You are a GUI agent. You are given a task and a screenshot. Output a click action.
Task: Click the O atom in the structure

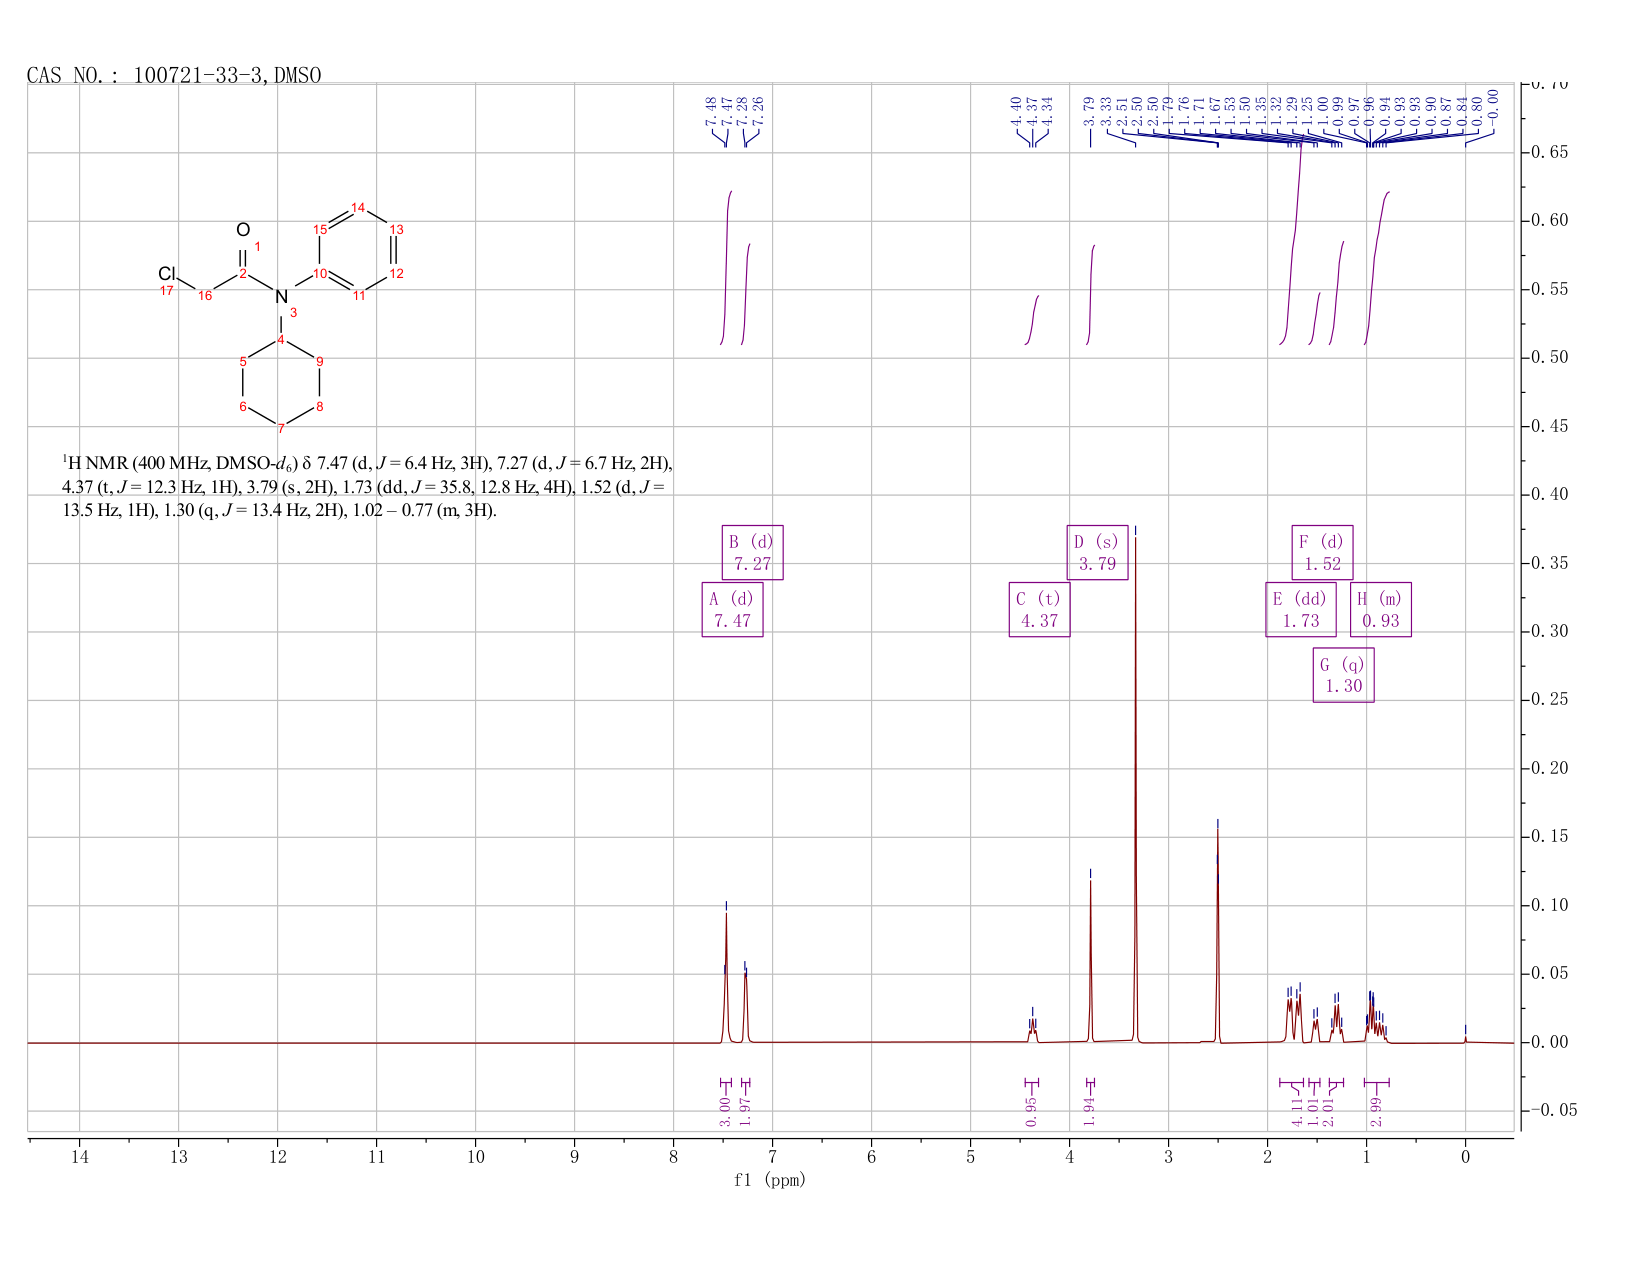(x=243, y=230)
